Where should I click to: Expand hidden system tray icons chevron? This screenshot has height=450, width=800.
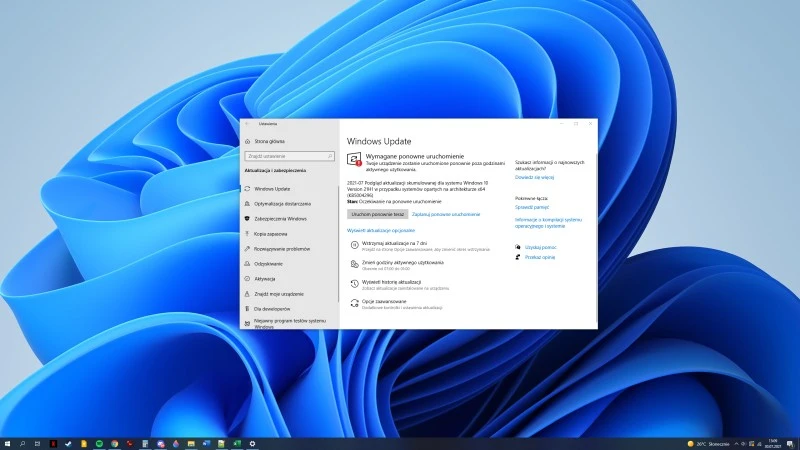[x=736, y=444]
